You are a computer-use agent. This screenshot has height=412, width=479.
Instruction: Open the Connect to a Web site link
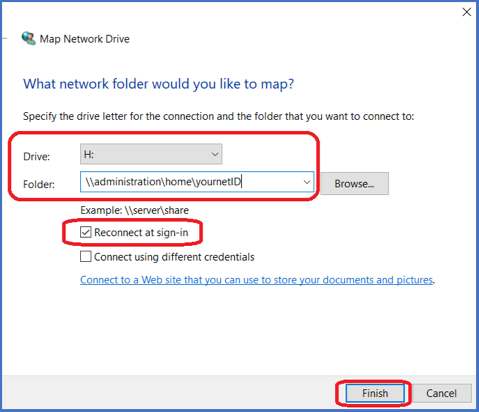coord(256,280)
